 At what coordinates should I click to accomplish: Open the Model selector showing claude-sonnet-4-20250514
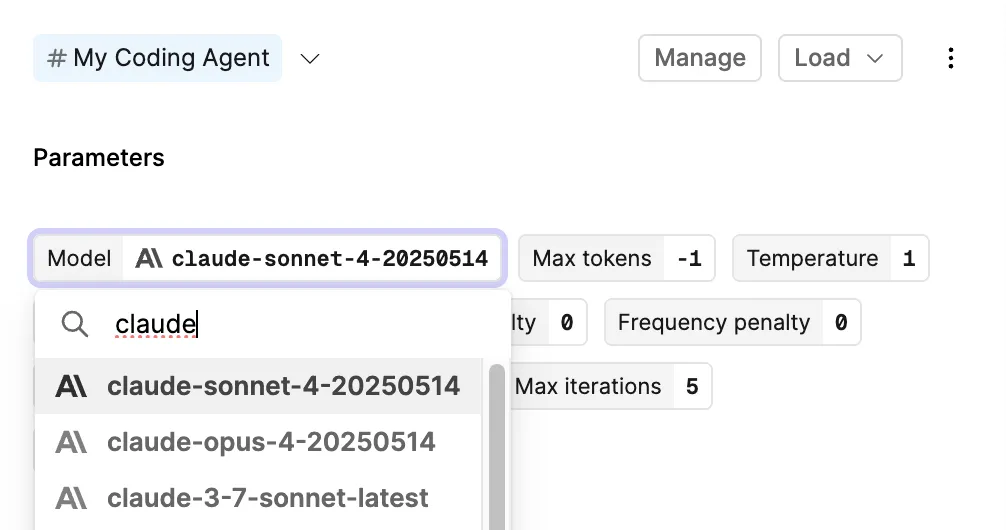(268, 259)
